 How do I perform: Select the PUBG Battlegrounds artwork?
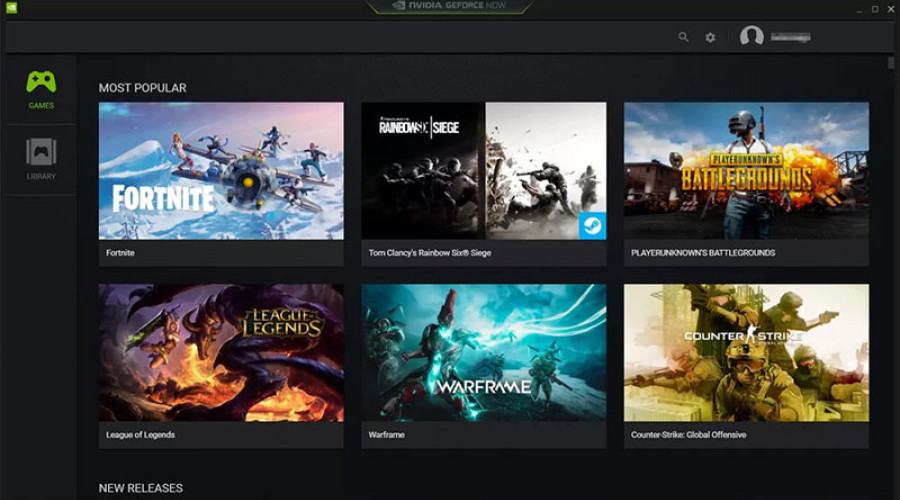tap(746, 170)
